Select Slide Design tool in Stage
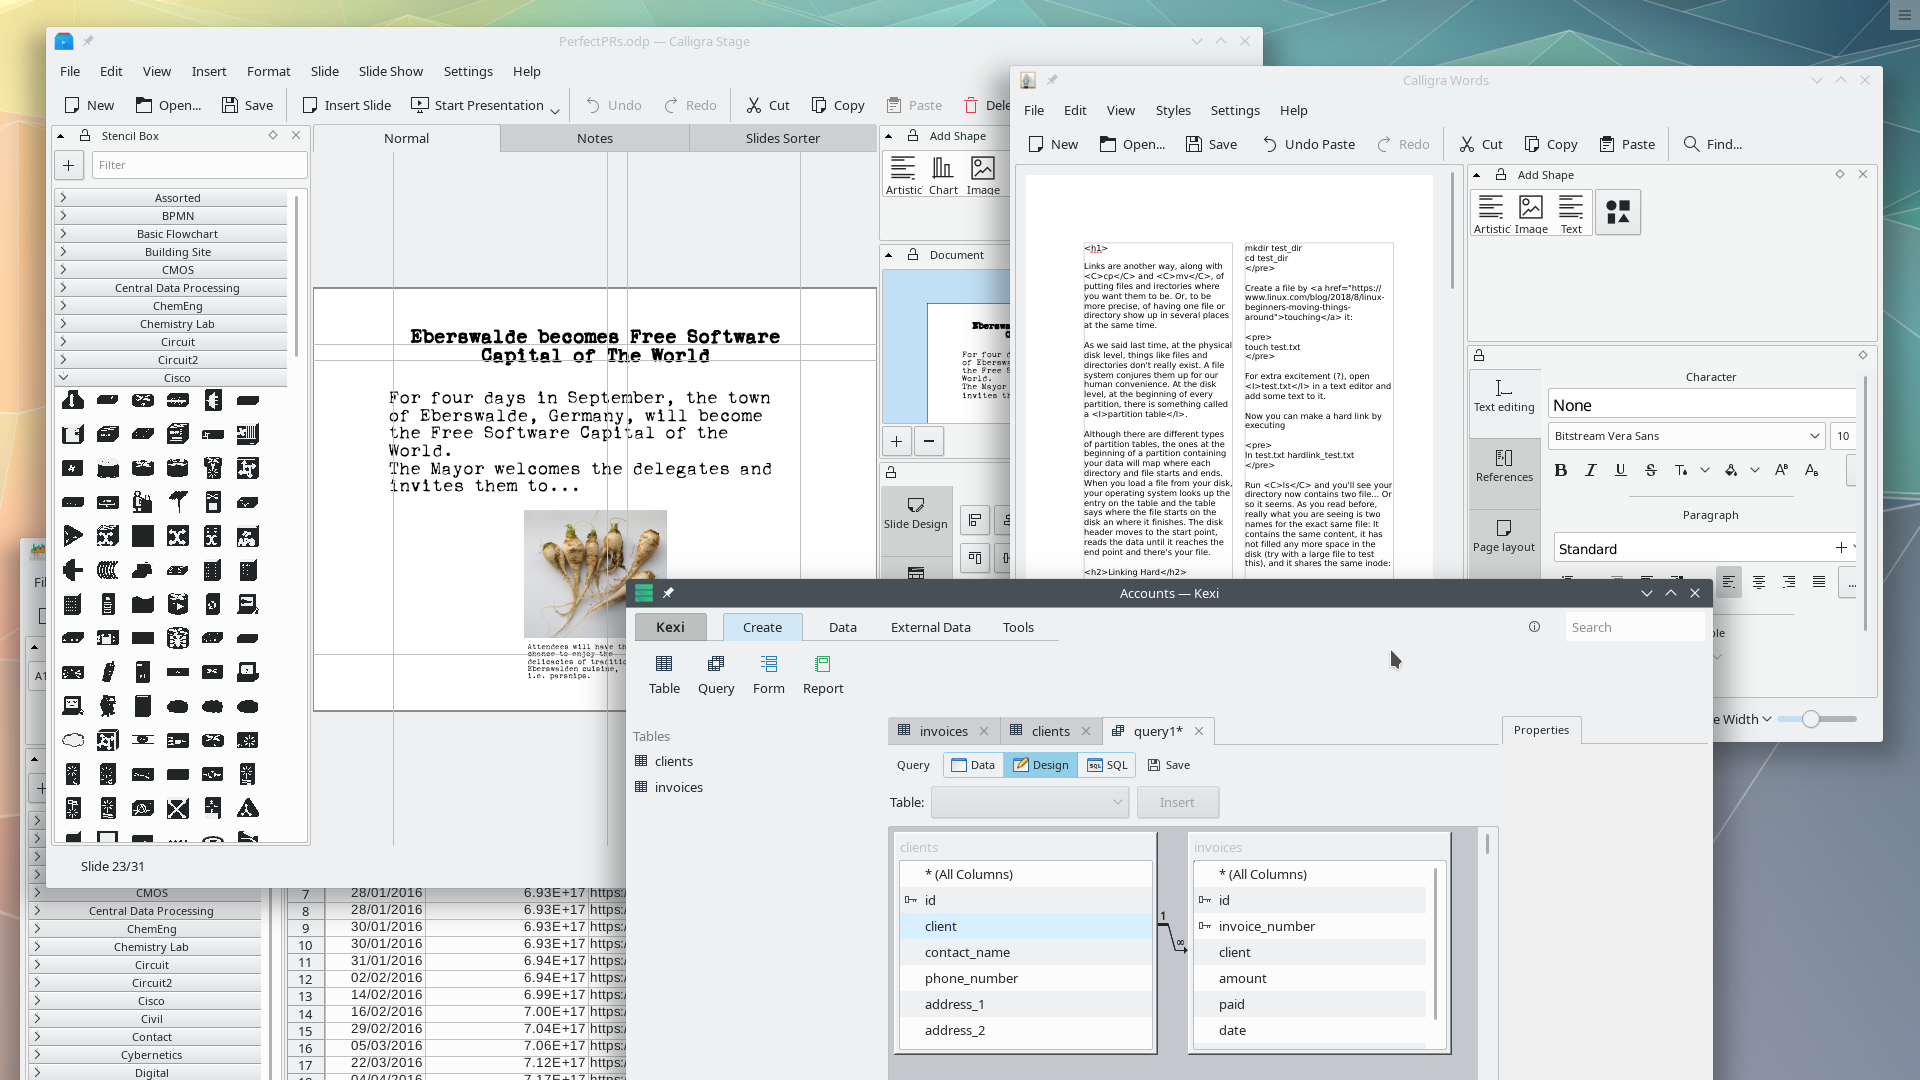 click(x=915, y=513)
